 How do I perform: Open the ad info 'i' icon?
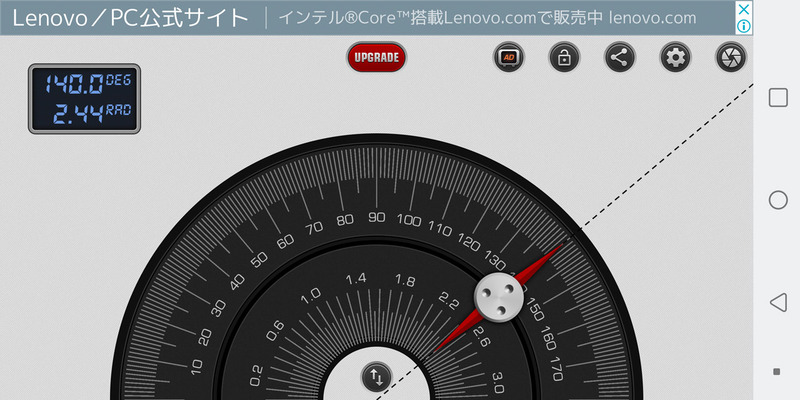(744, 26)
